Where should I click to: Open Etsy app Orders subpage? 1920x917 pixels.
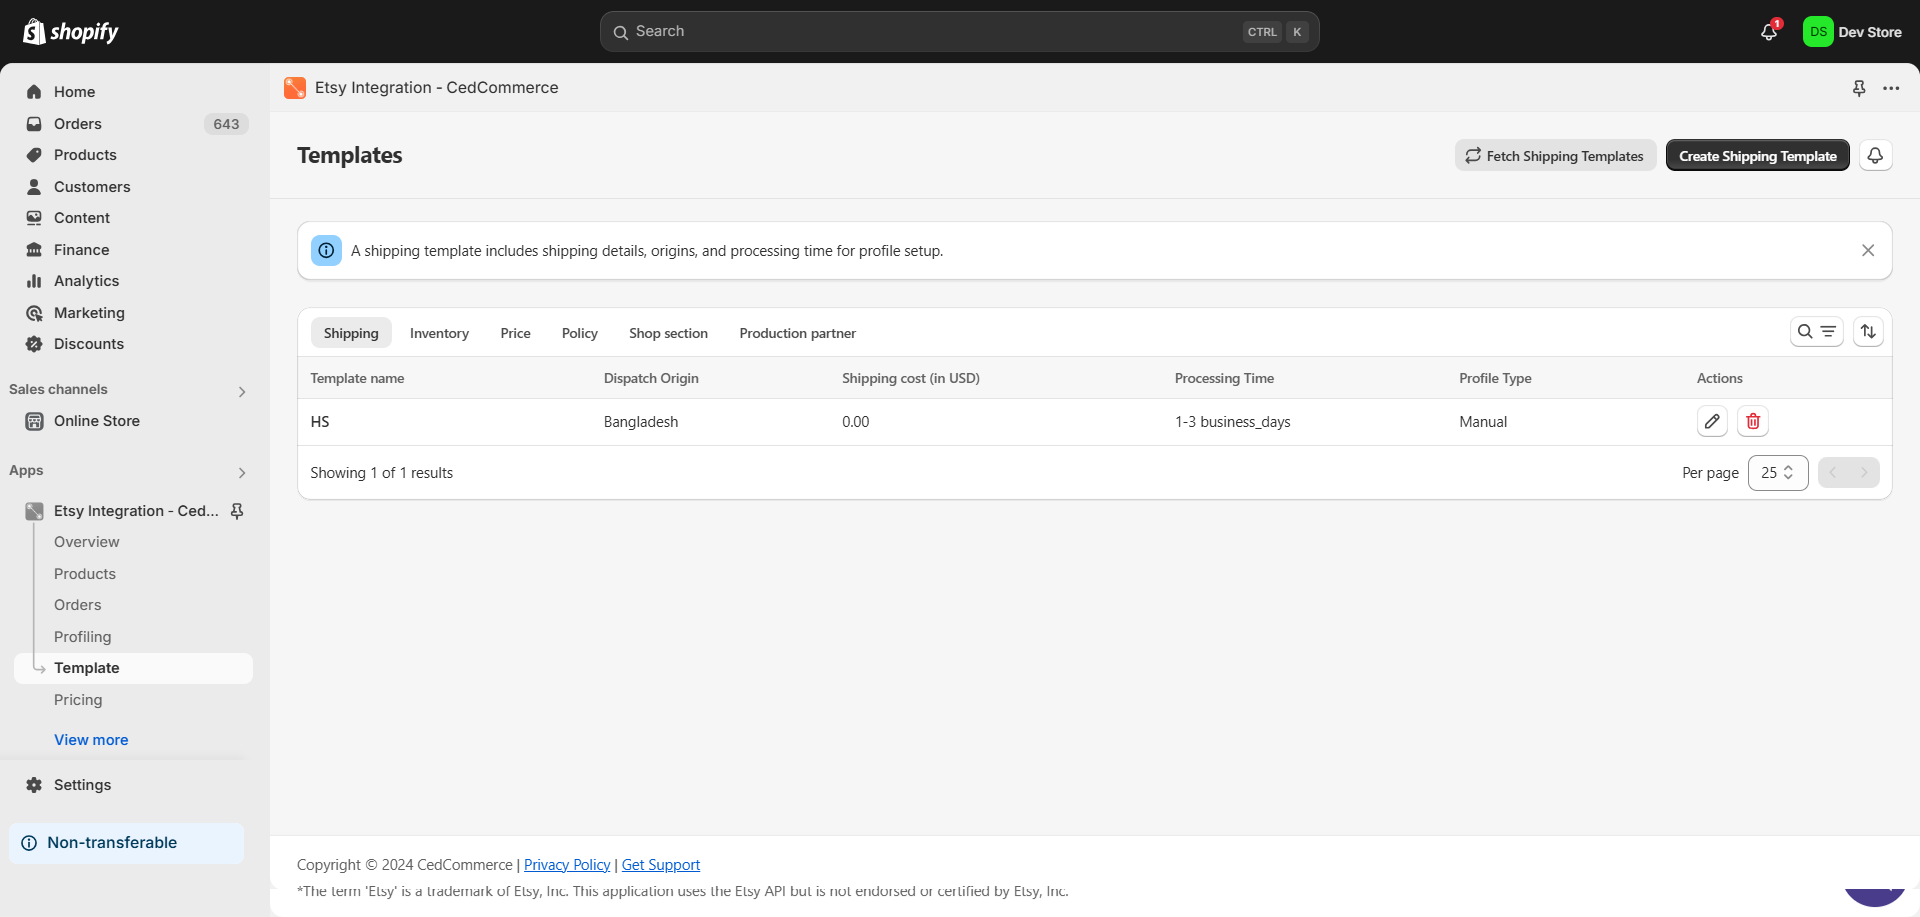tap(78, 605)
